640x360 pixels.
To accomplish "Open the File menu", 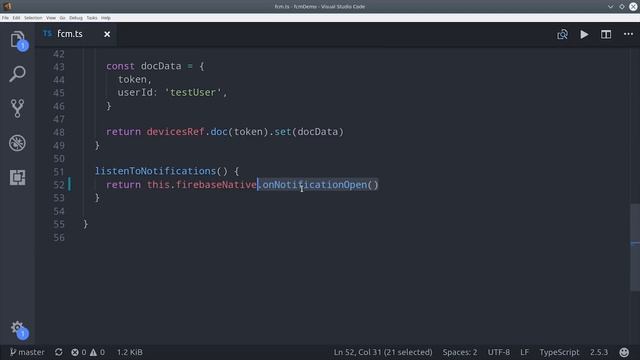I will pyautogui.click(x=5, y=18).
